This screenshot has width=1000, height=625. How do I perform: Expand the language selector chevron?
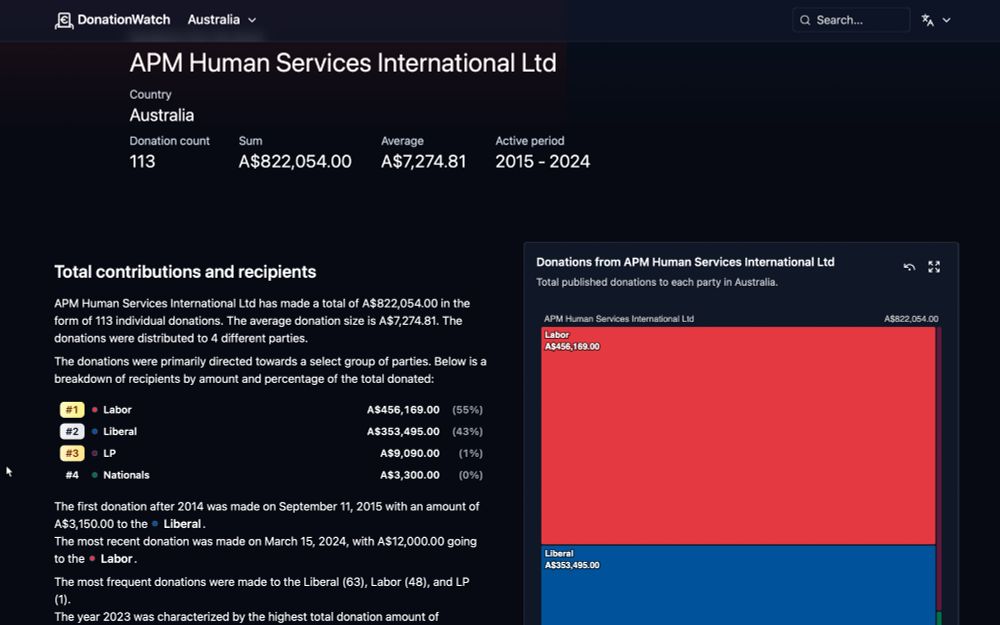(x=946, y=20)
